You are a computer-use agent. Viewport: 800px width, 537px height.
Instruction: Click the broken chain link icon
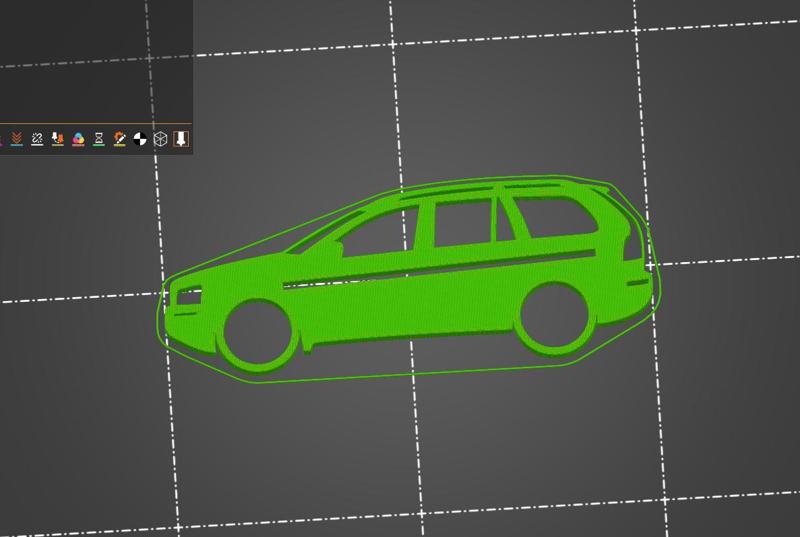[x=37, y=138]
